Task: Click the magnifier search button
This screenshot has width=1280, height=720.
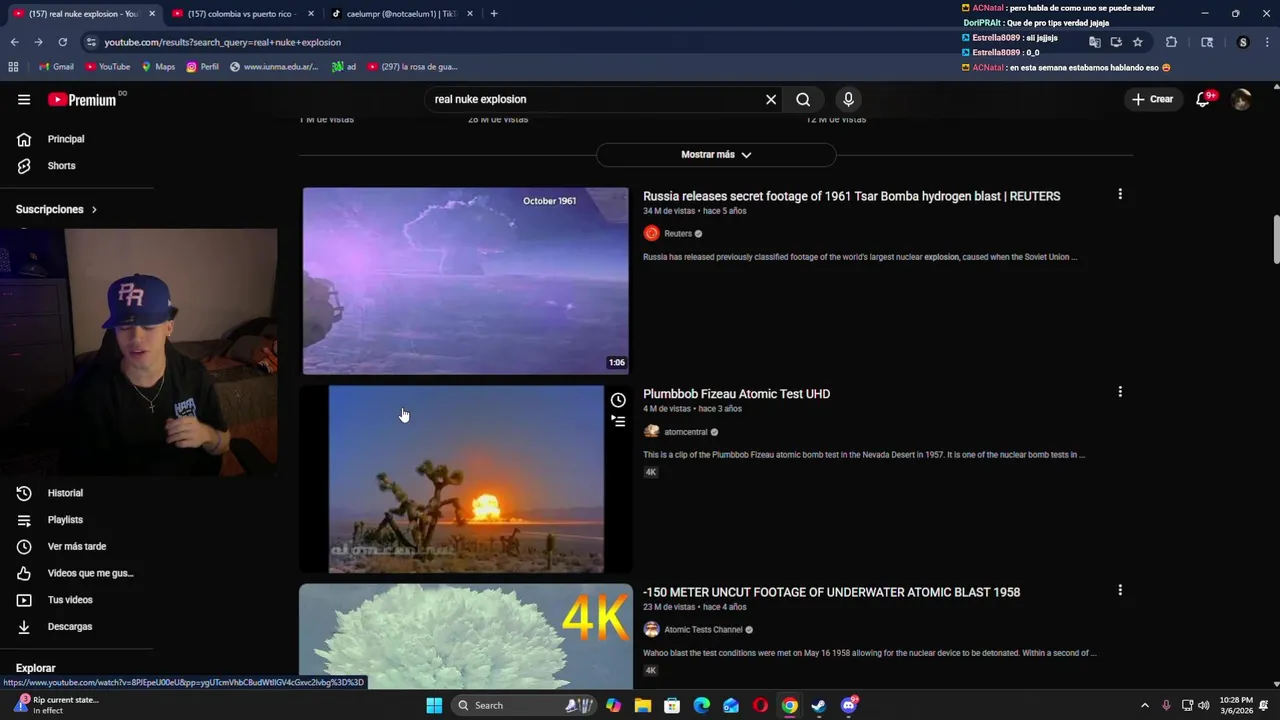Action: [803, 99]
